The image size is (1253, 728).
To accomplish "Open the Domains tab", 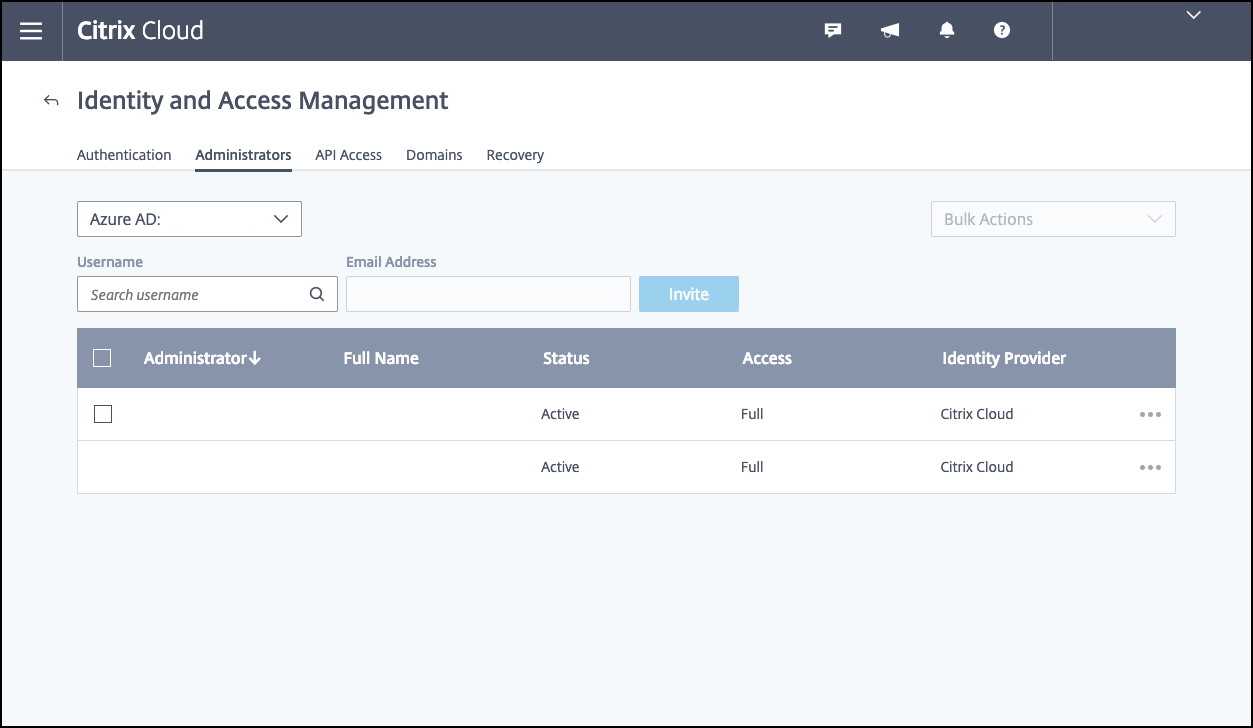I will tap(434, 155).
